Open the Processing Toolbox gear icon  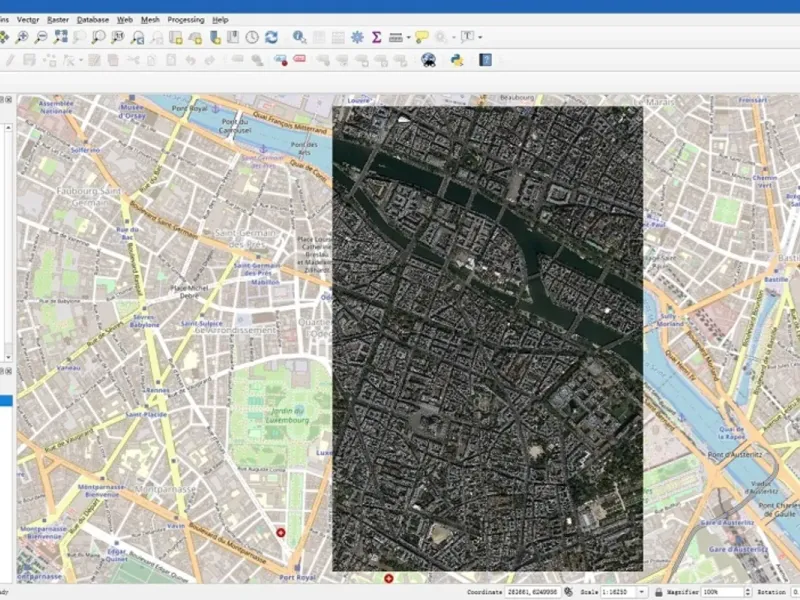point(357,37)
